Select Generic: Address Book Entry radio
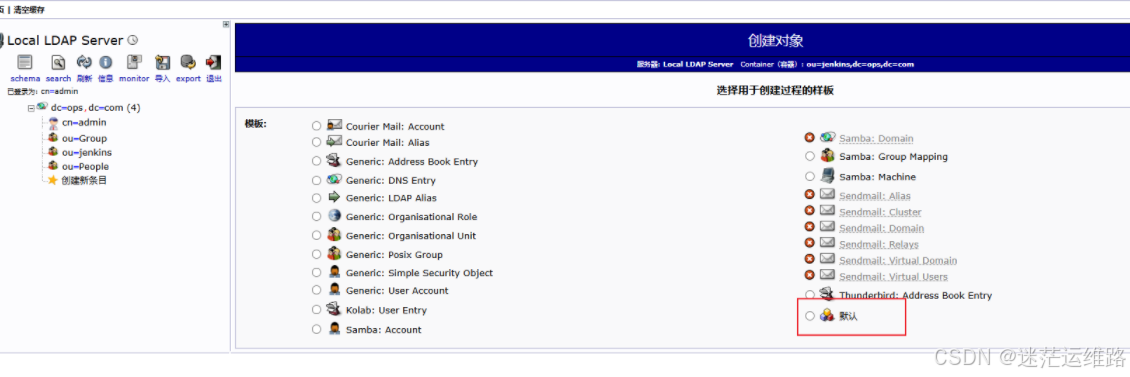This screenshot has height=377, width=1130. click(316, 161)
